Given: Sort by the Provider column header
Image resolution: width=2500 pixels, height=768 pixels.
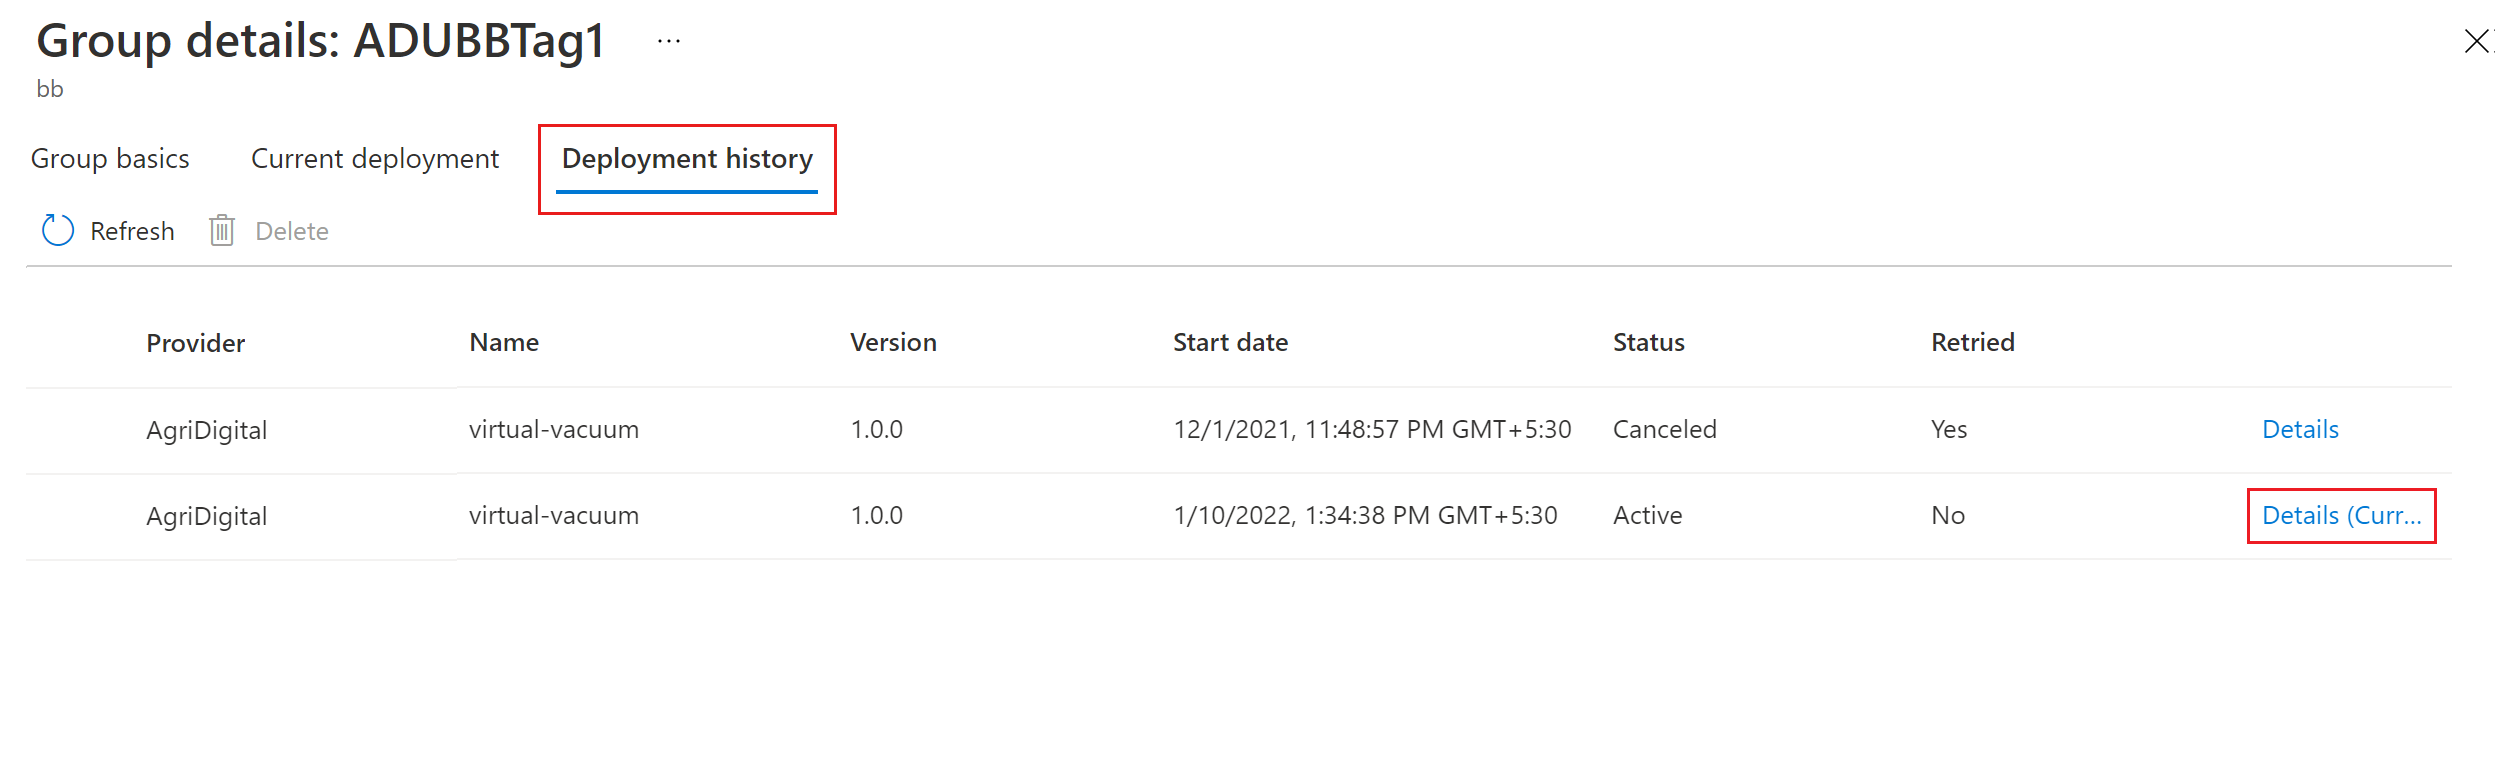Looking at the screenshot, I should pos(196,343).
